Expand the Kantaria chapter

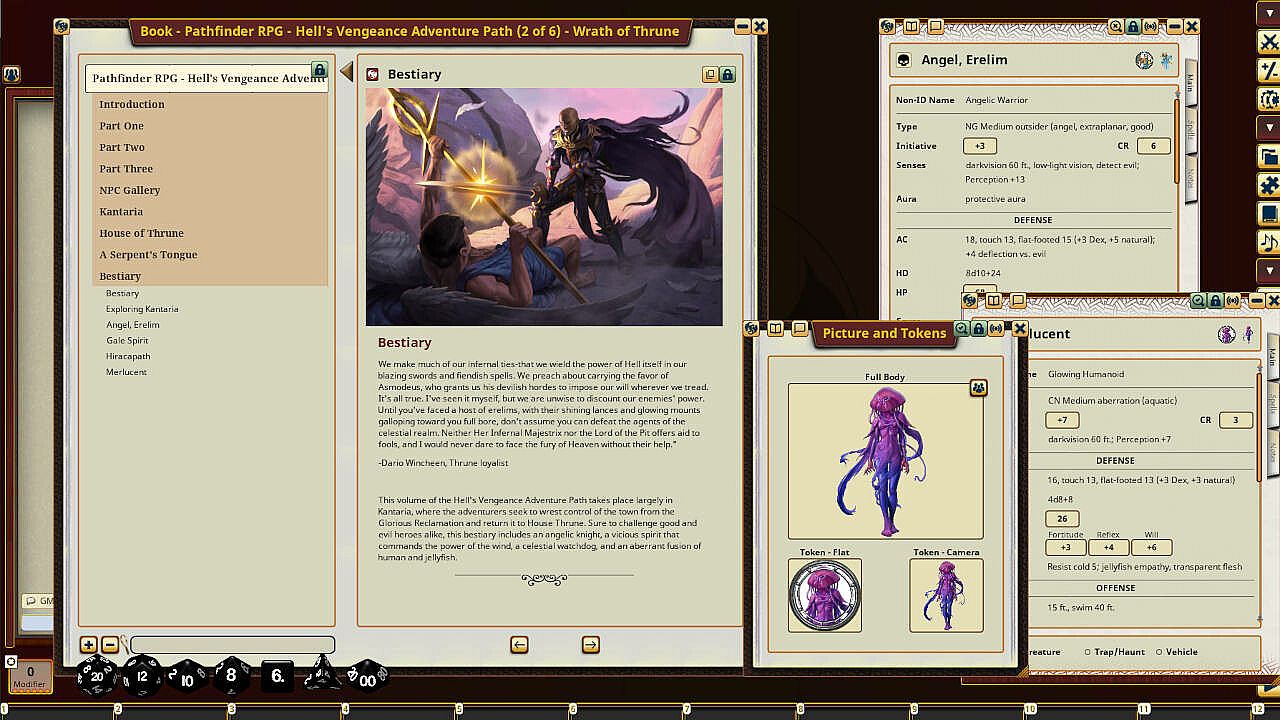(210, 212)
